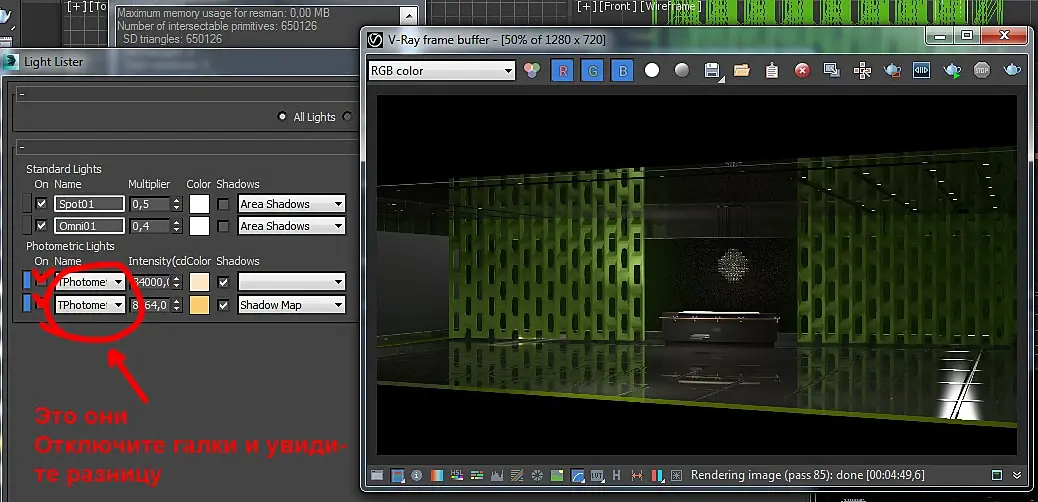
Task: Increase the Spot01 multiplier spinner
Action: 177,200
